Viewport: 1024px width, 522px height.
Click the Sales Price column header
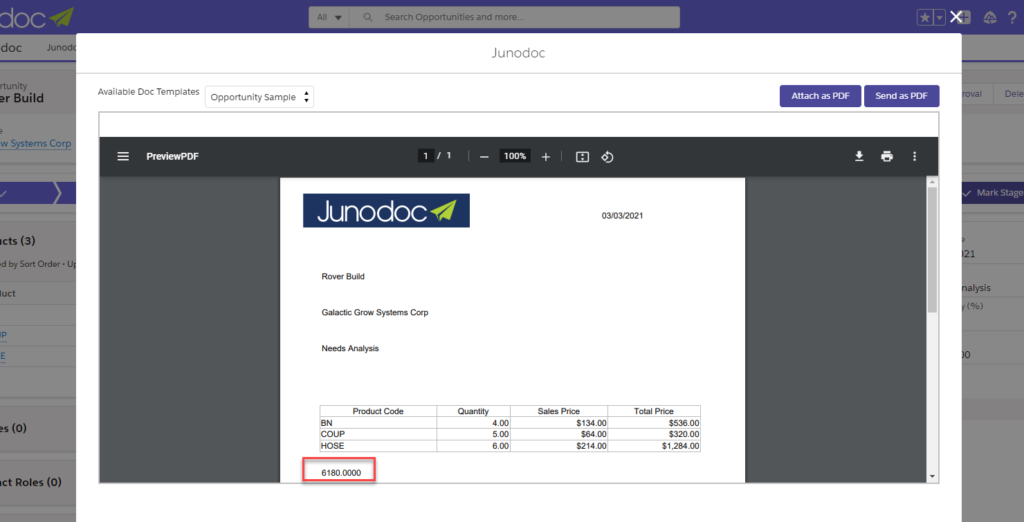559,411
